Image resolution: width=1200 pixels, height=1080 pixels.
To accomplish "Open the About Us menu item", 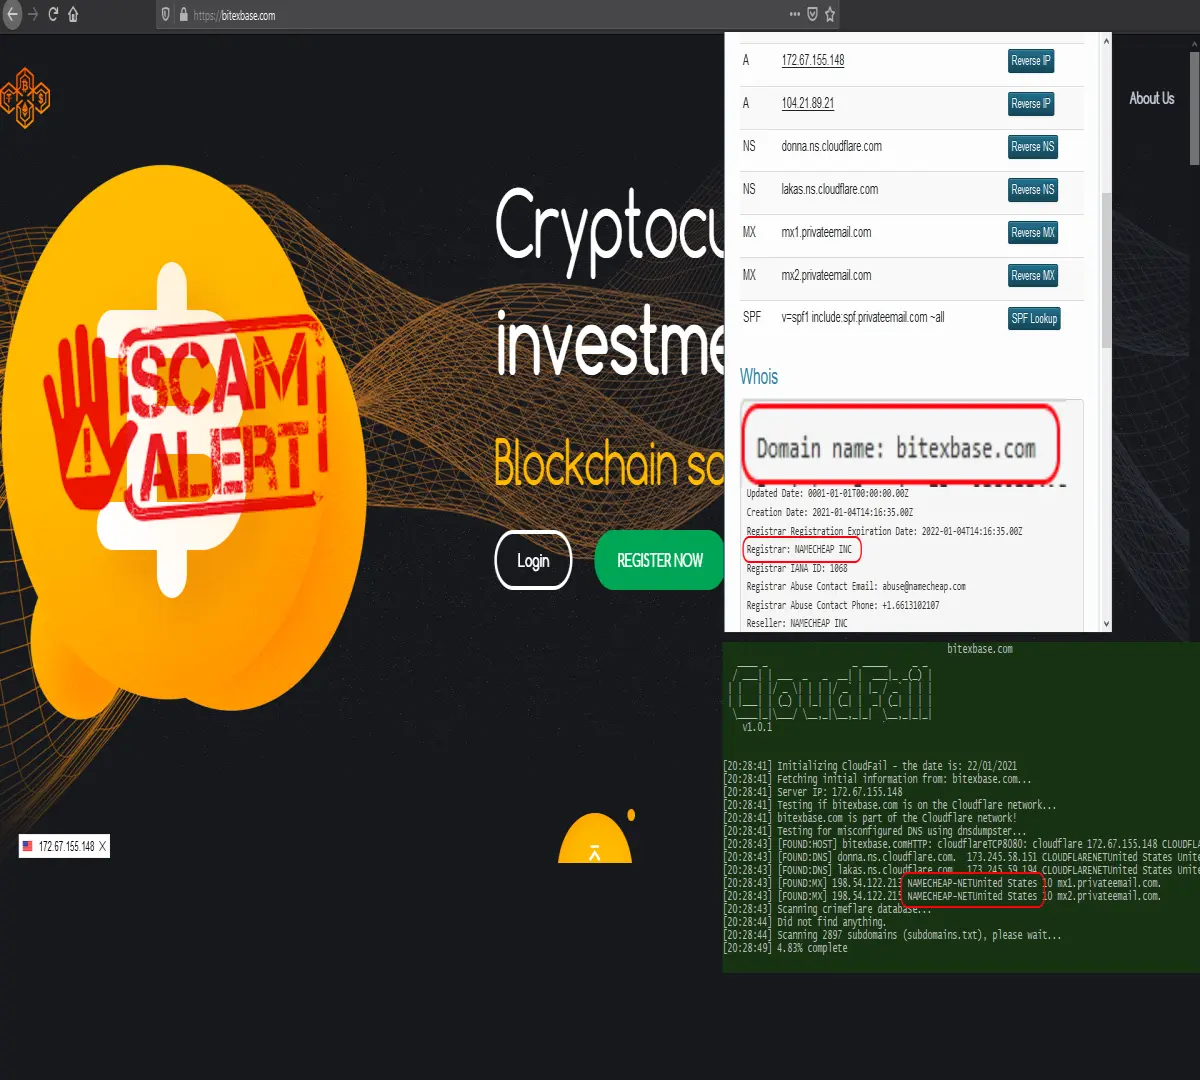I will (1152, 98).
